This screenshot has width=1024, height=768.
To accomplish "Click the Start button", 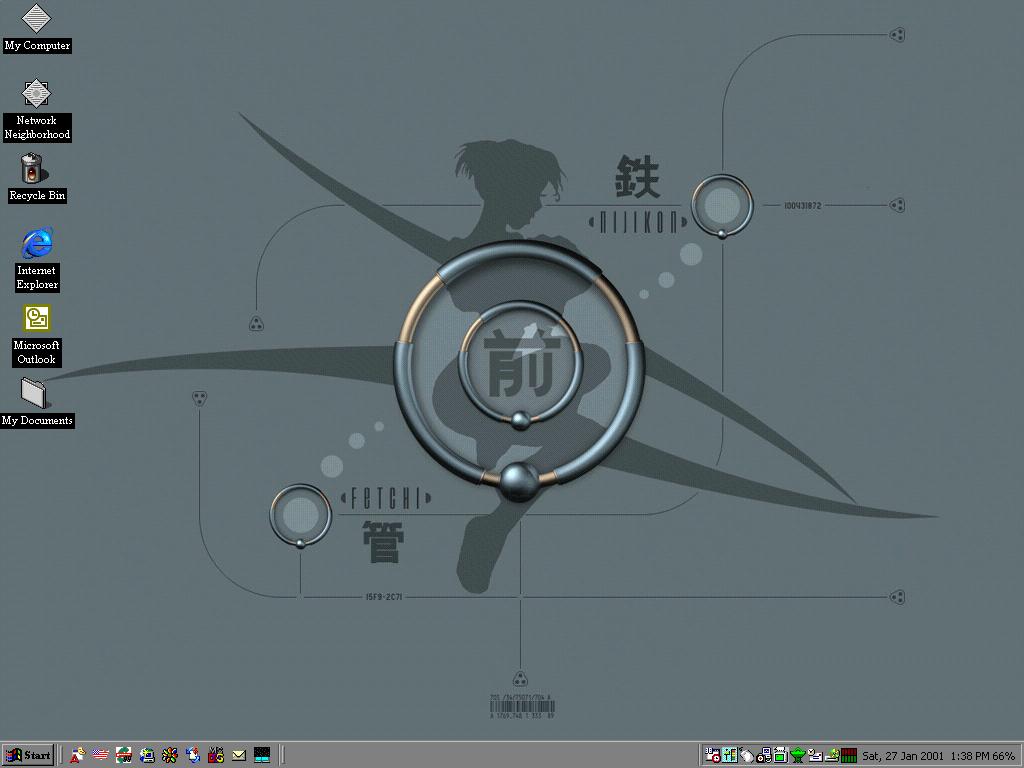I will (28, 755).
